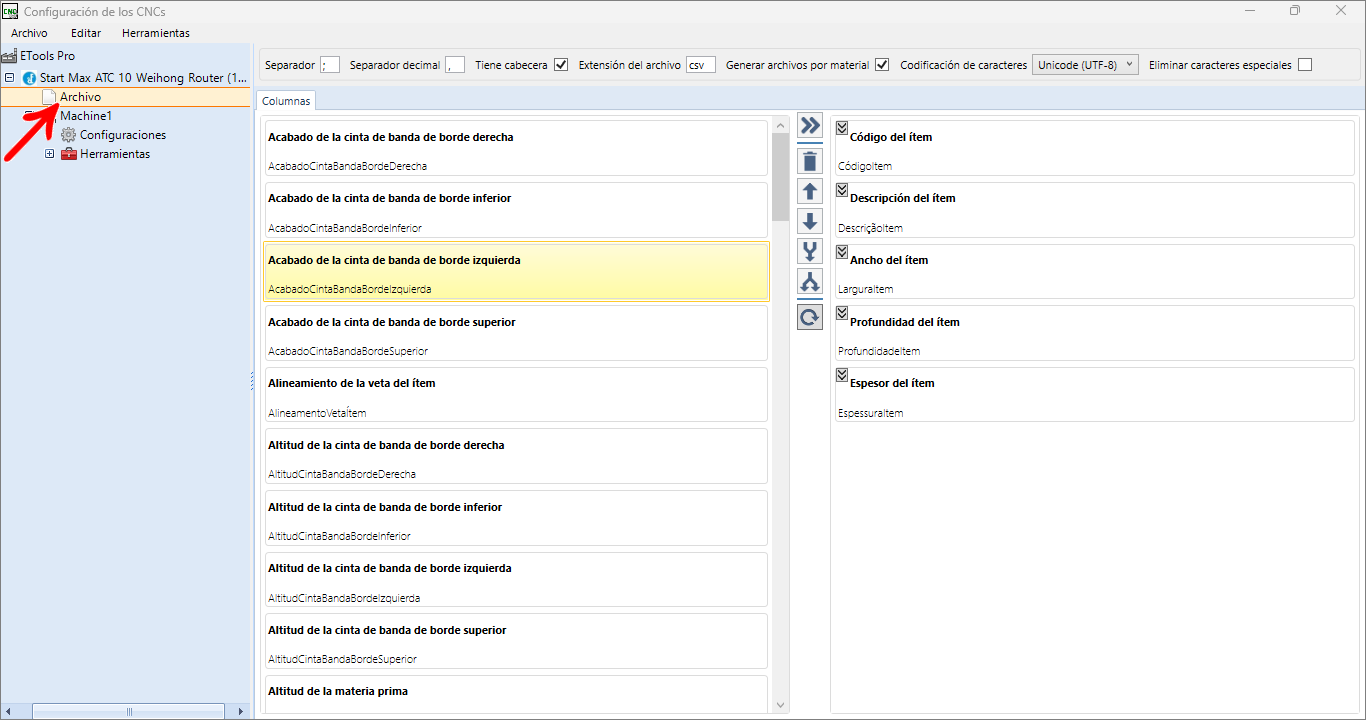This screenshot has width=1366, height=720.
Task: Click the columns list scroll-up arrow
Action: point(781,125)
